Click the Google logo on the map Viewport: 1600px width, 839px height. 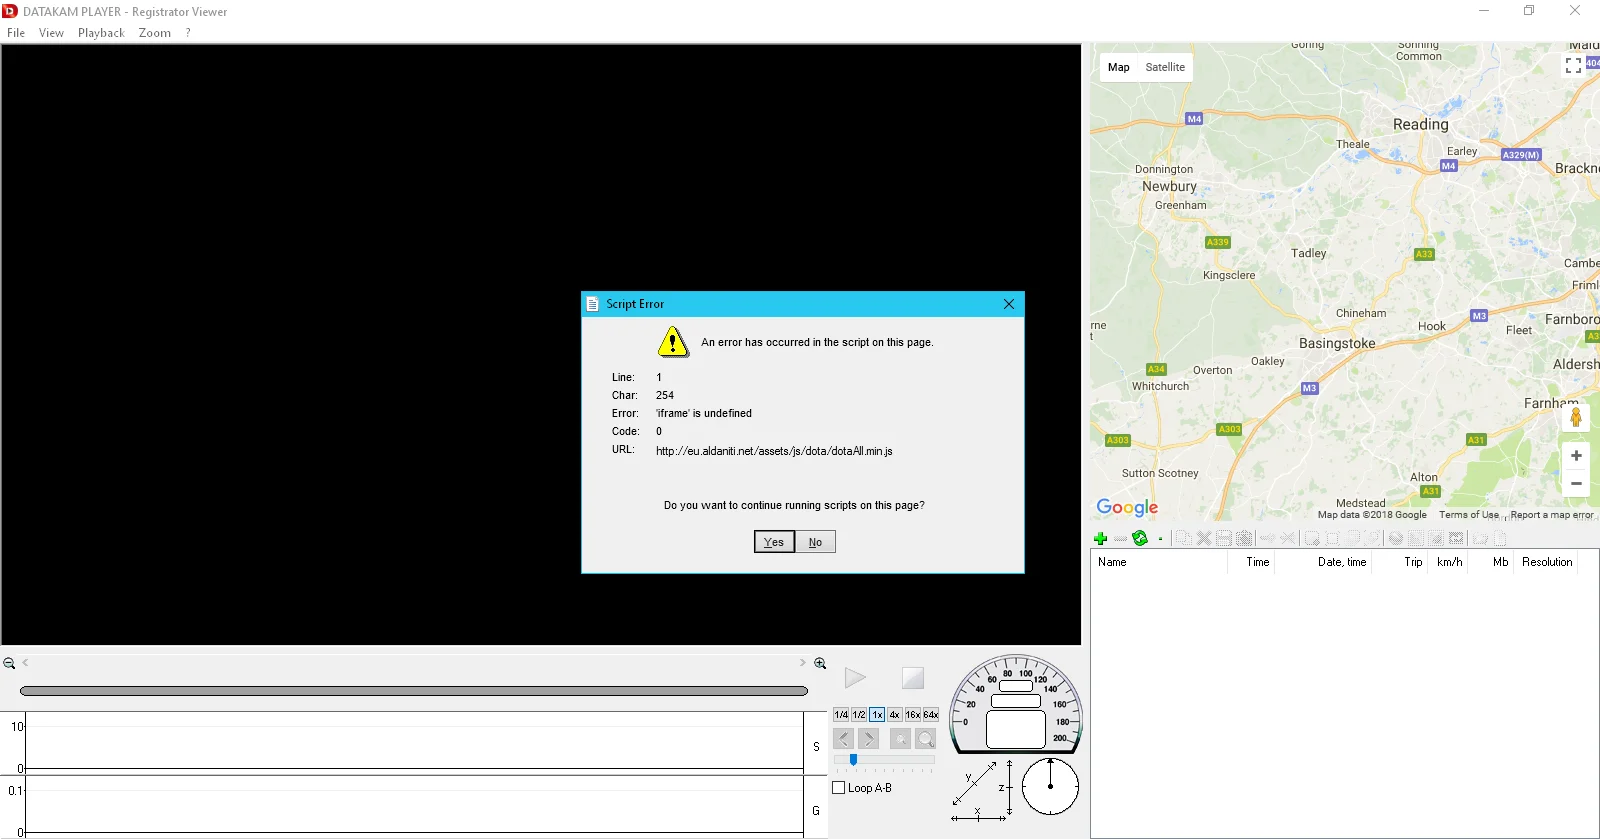point(1127,507)
